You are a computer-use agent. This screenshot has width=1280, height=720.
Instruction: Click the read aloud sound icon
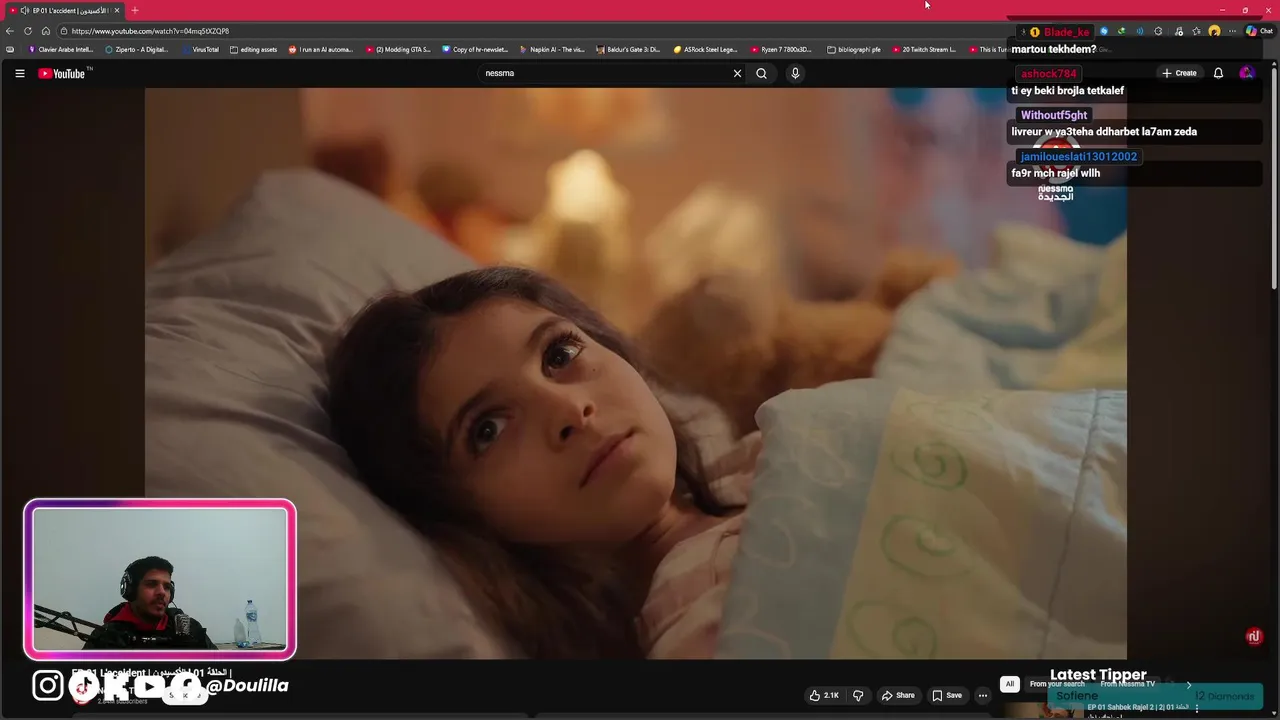(1139, 31)
